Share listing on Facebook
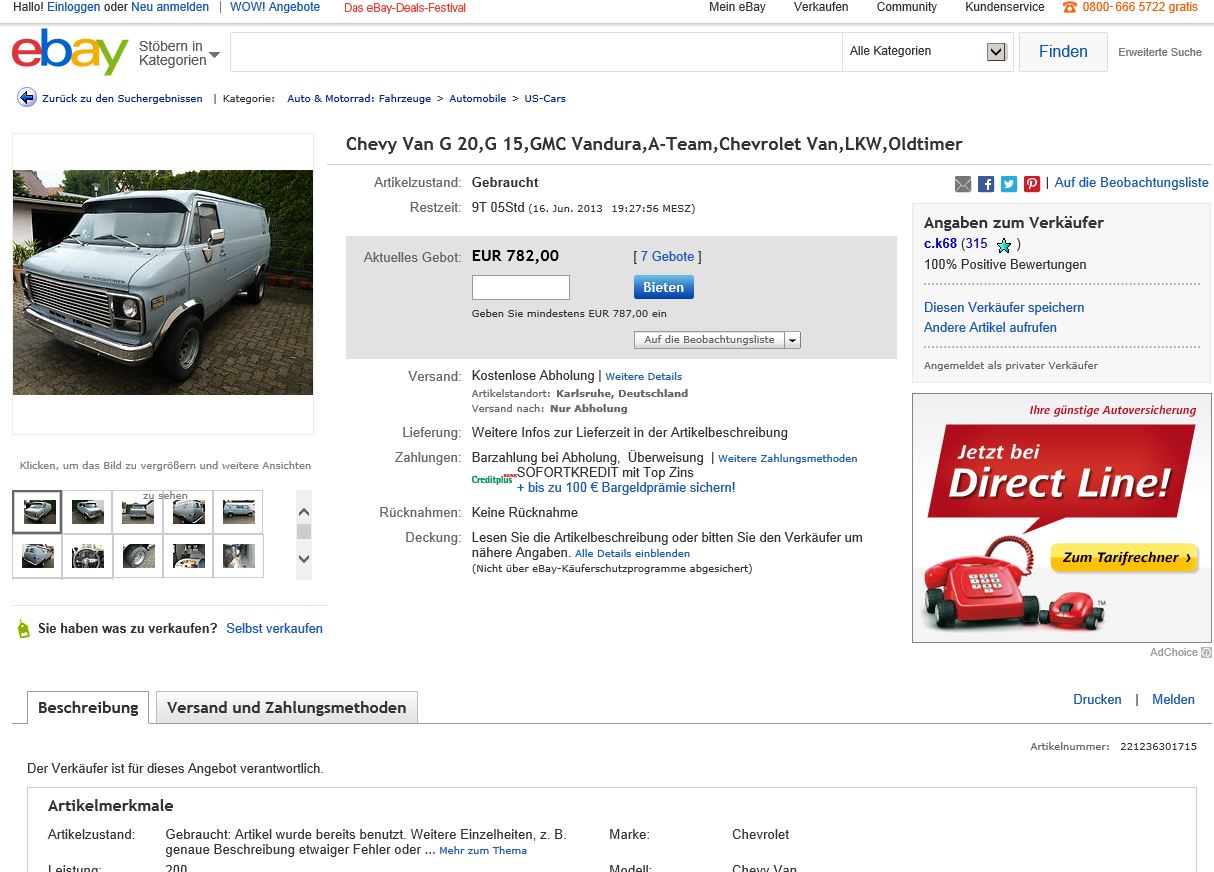 (x=986, y=184)
